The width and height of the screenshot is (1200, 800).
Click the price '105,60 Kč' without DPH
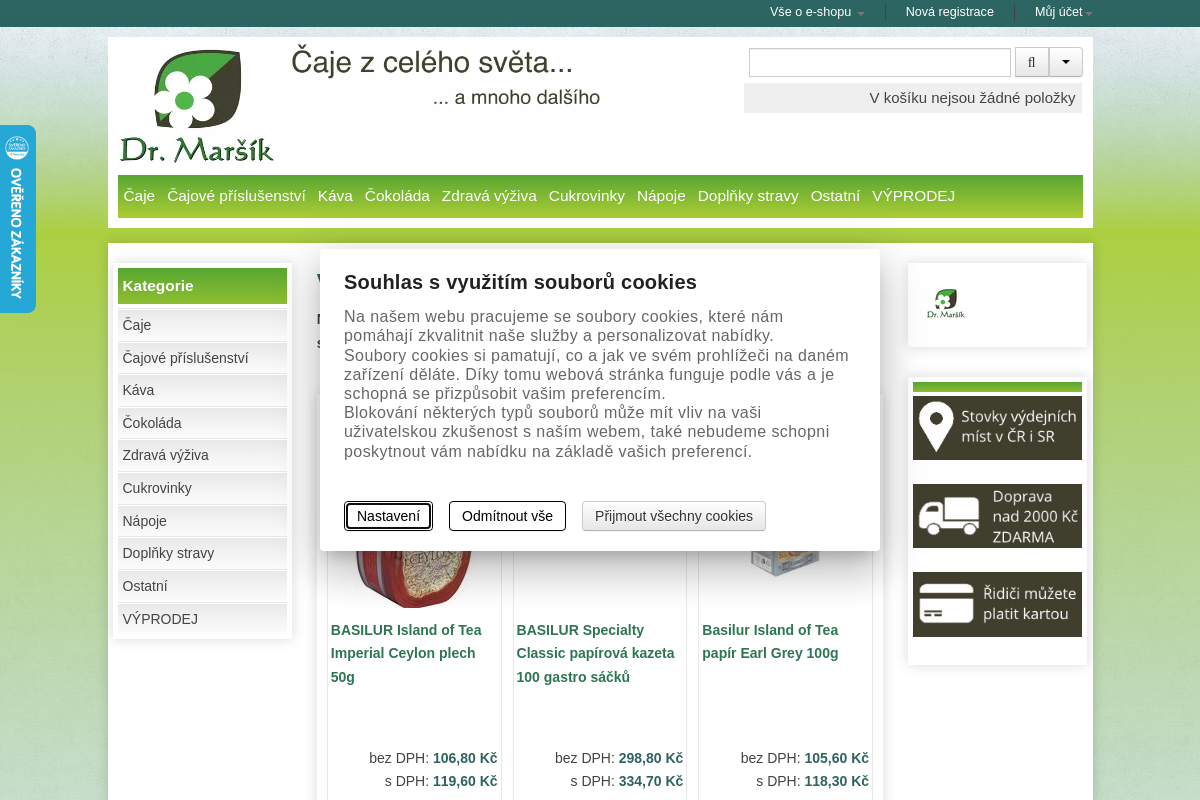pyautogui.click(x=837, y=758)
